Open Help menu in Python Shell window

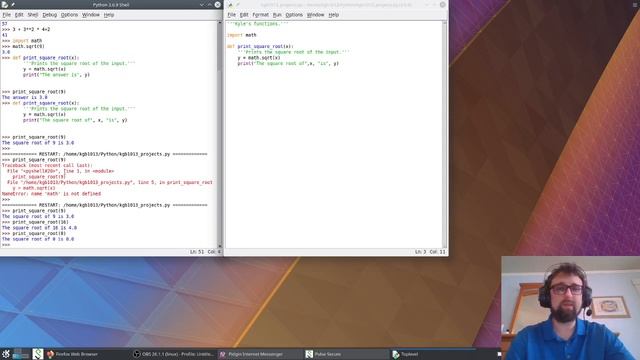109,15
